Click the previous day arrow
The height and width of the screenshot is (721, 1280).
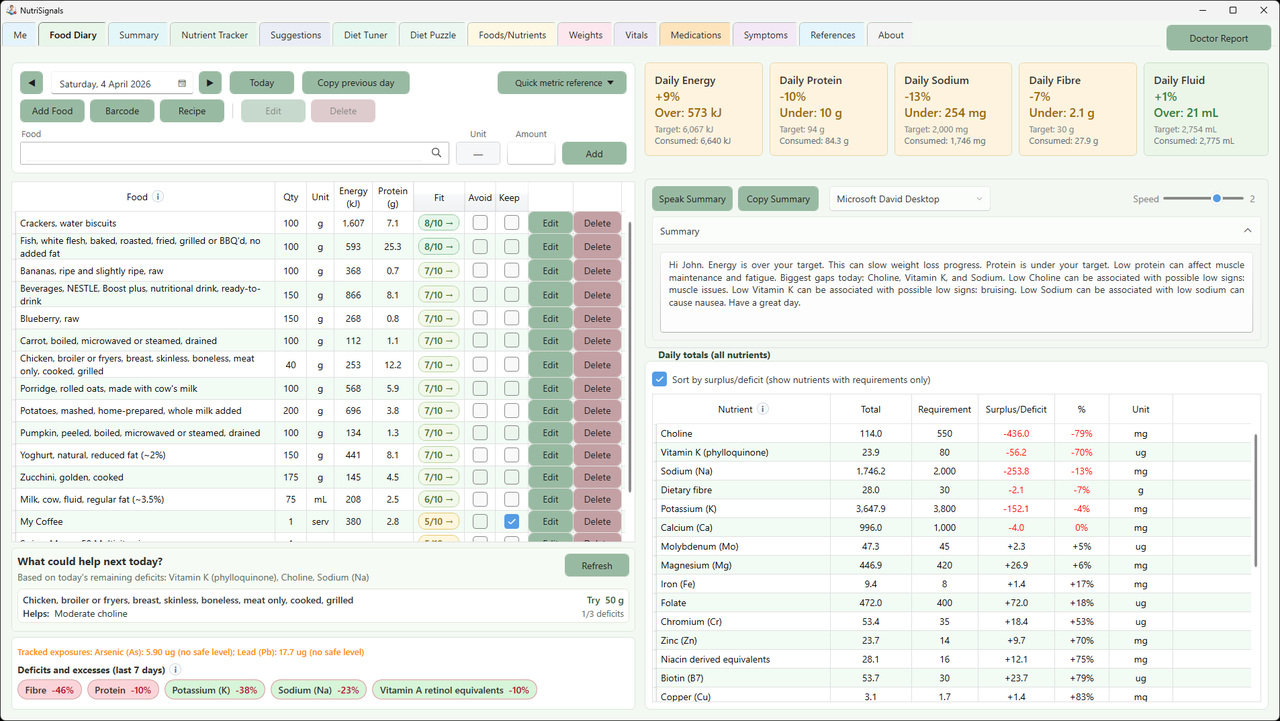pyautogui.click(x=31, y=82)
